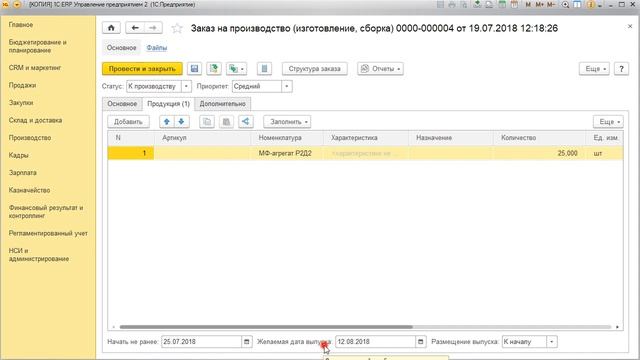Expand Размещение выпуска dropdown arrow
640x360 pixels.
click(552, 342)
